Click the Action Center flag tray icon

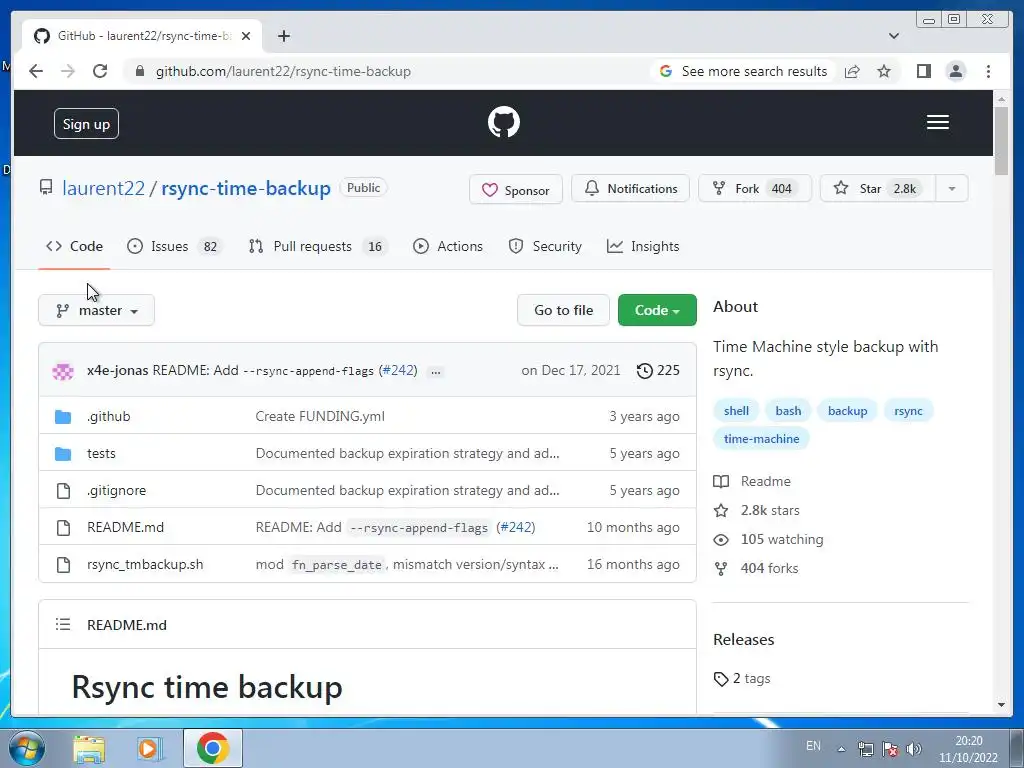coord(889,748)
